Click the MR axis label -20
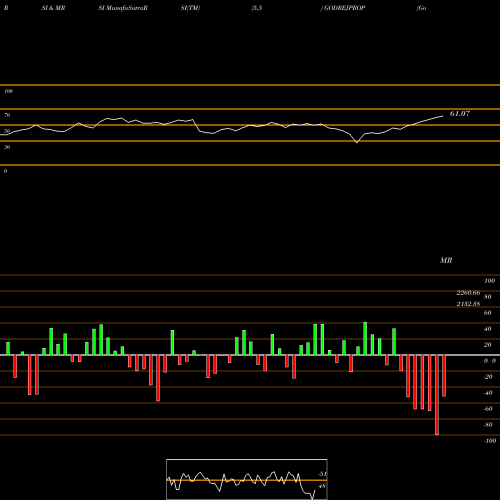Screen dimensions: 500x500 488,377
